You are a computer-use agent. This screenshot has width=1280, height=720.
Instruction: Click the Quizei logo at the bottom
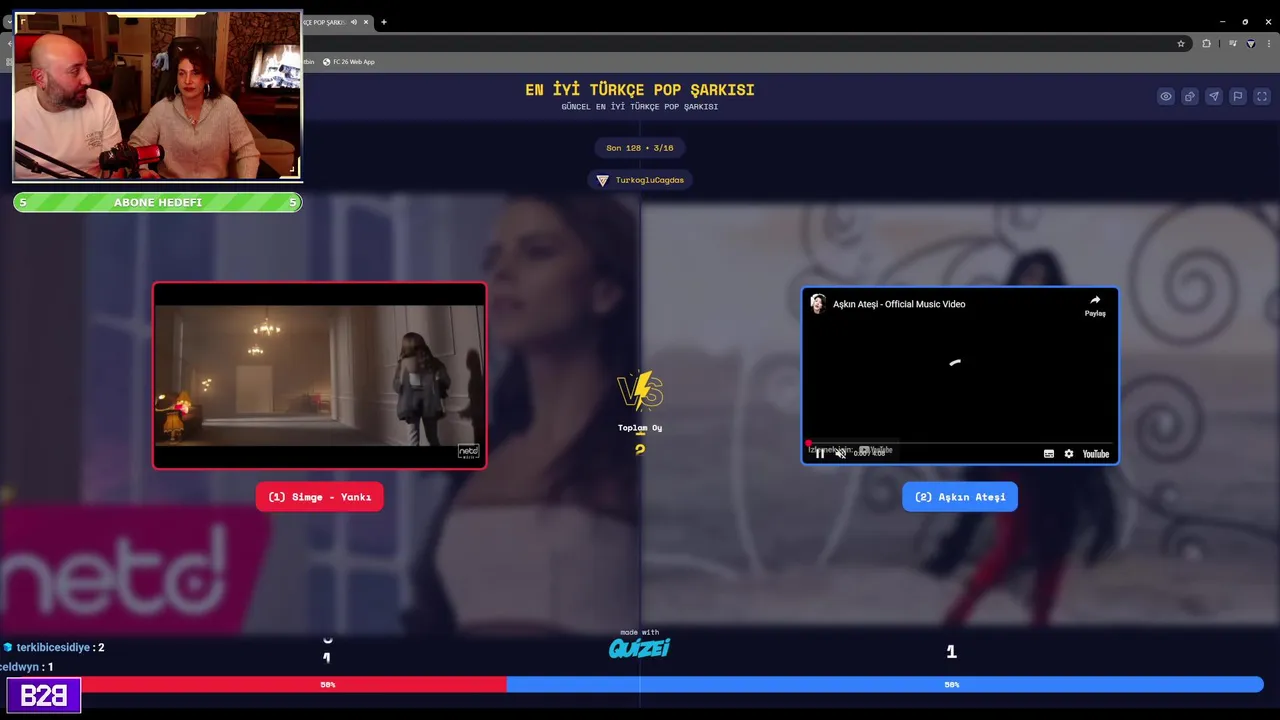tap(640, 648)
